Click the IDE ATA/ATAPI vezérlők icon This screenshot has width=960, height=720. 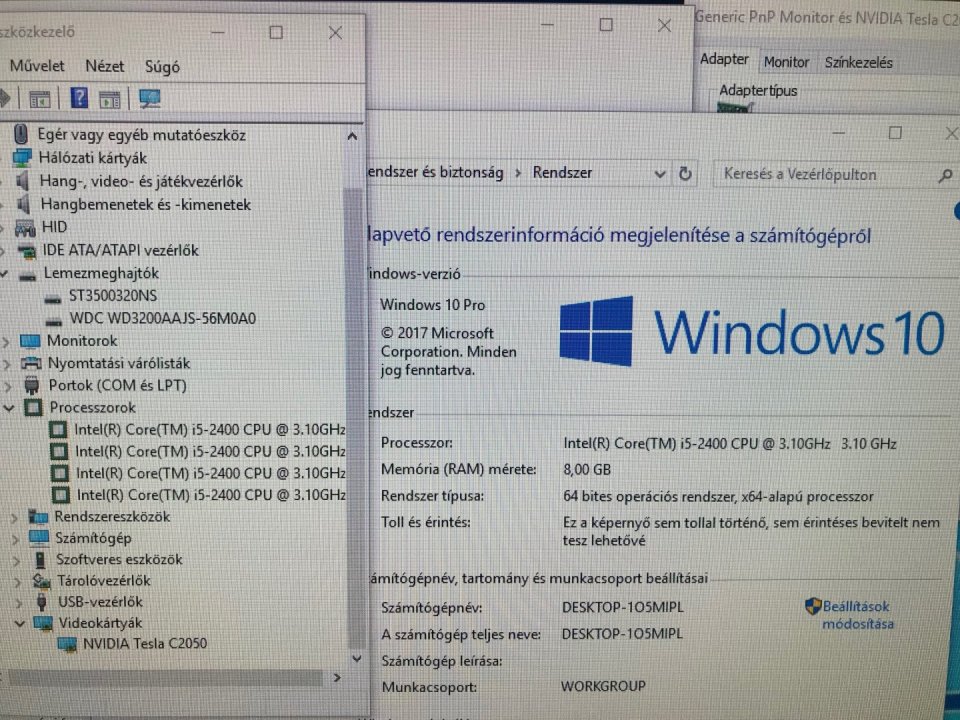(27, 250)
